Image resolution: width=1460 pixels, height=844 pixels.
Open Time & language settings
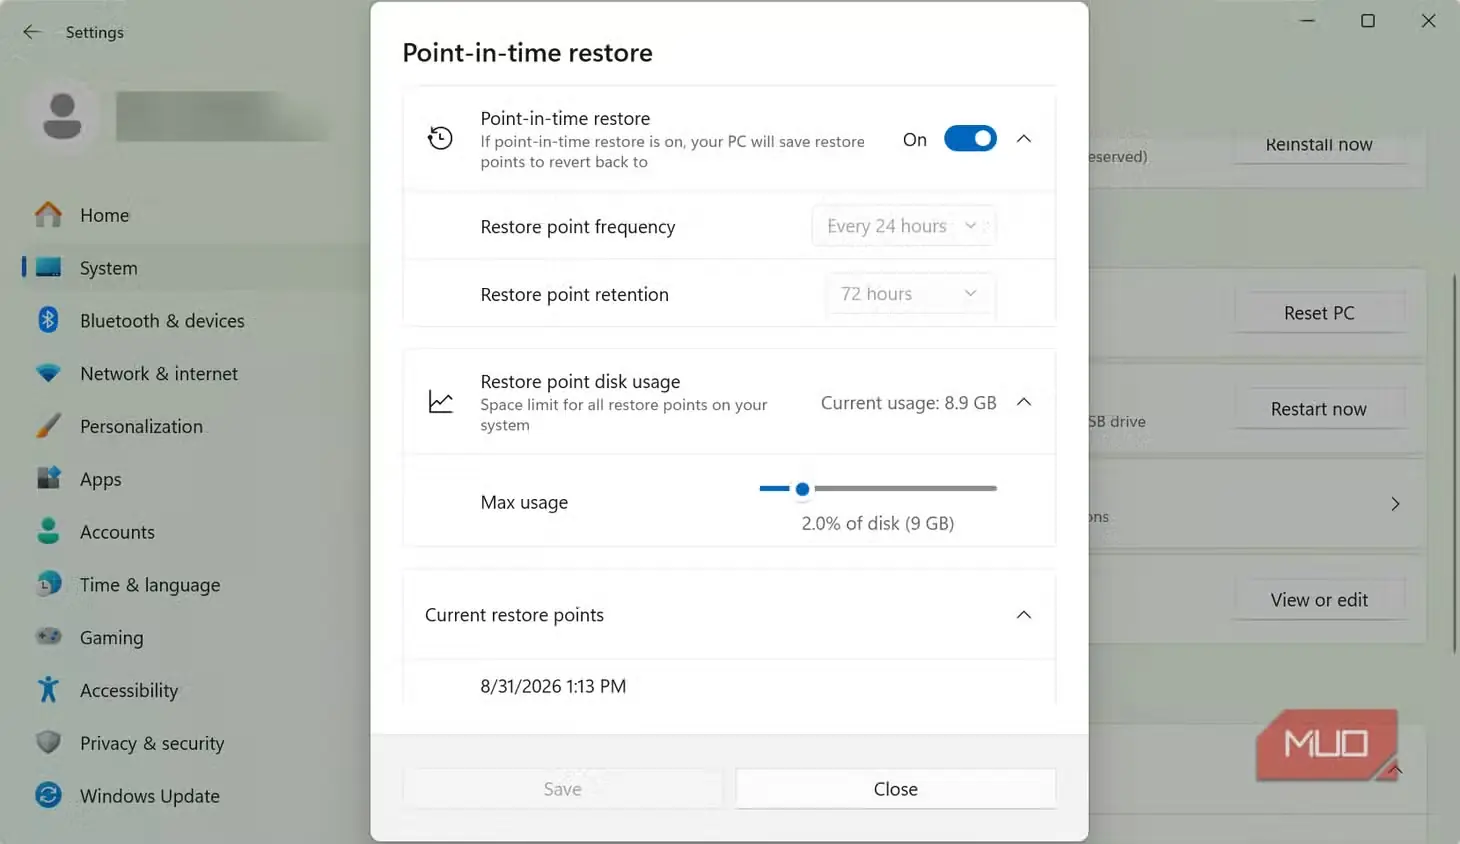coord(195,585)
